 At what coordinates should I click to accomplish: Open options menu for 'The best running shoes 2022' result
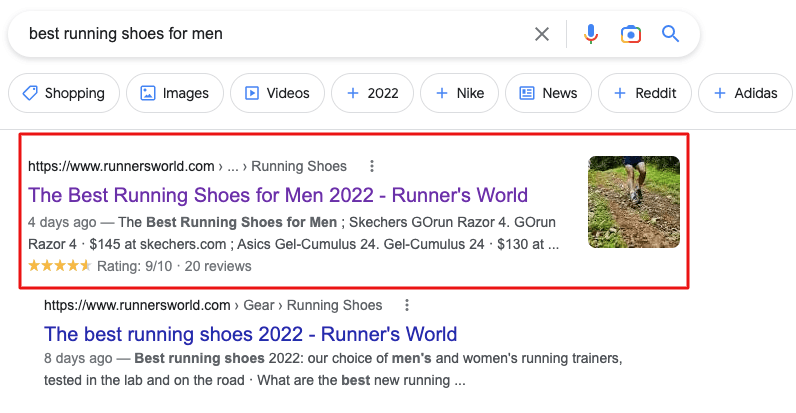(x=407, y=305)
